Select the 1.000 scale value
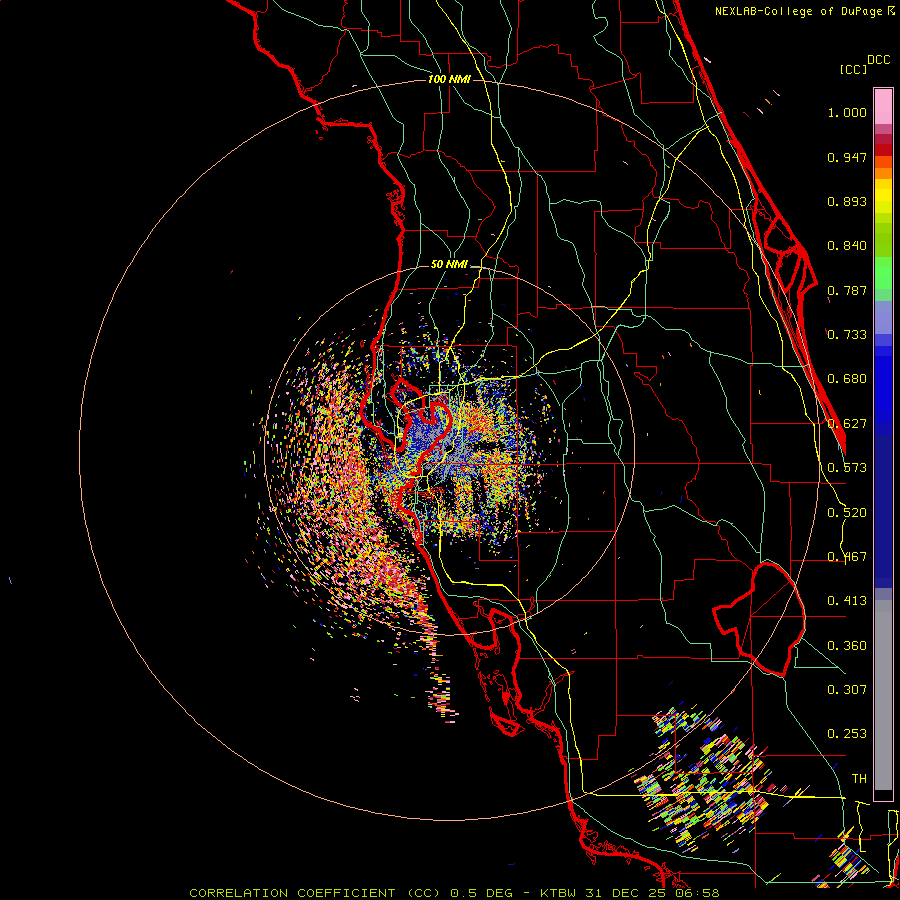The width and height of the screenshot is (900, 900). (x=847, y=112)
